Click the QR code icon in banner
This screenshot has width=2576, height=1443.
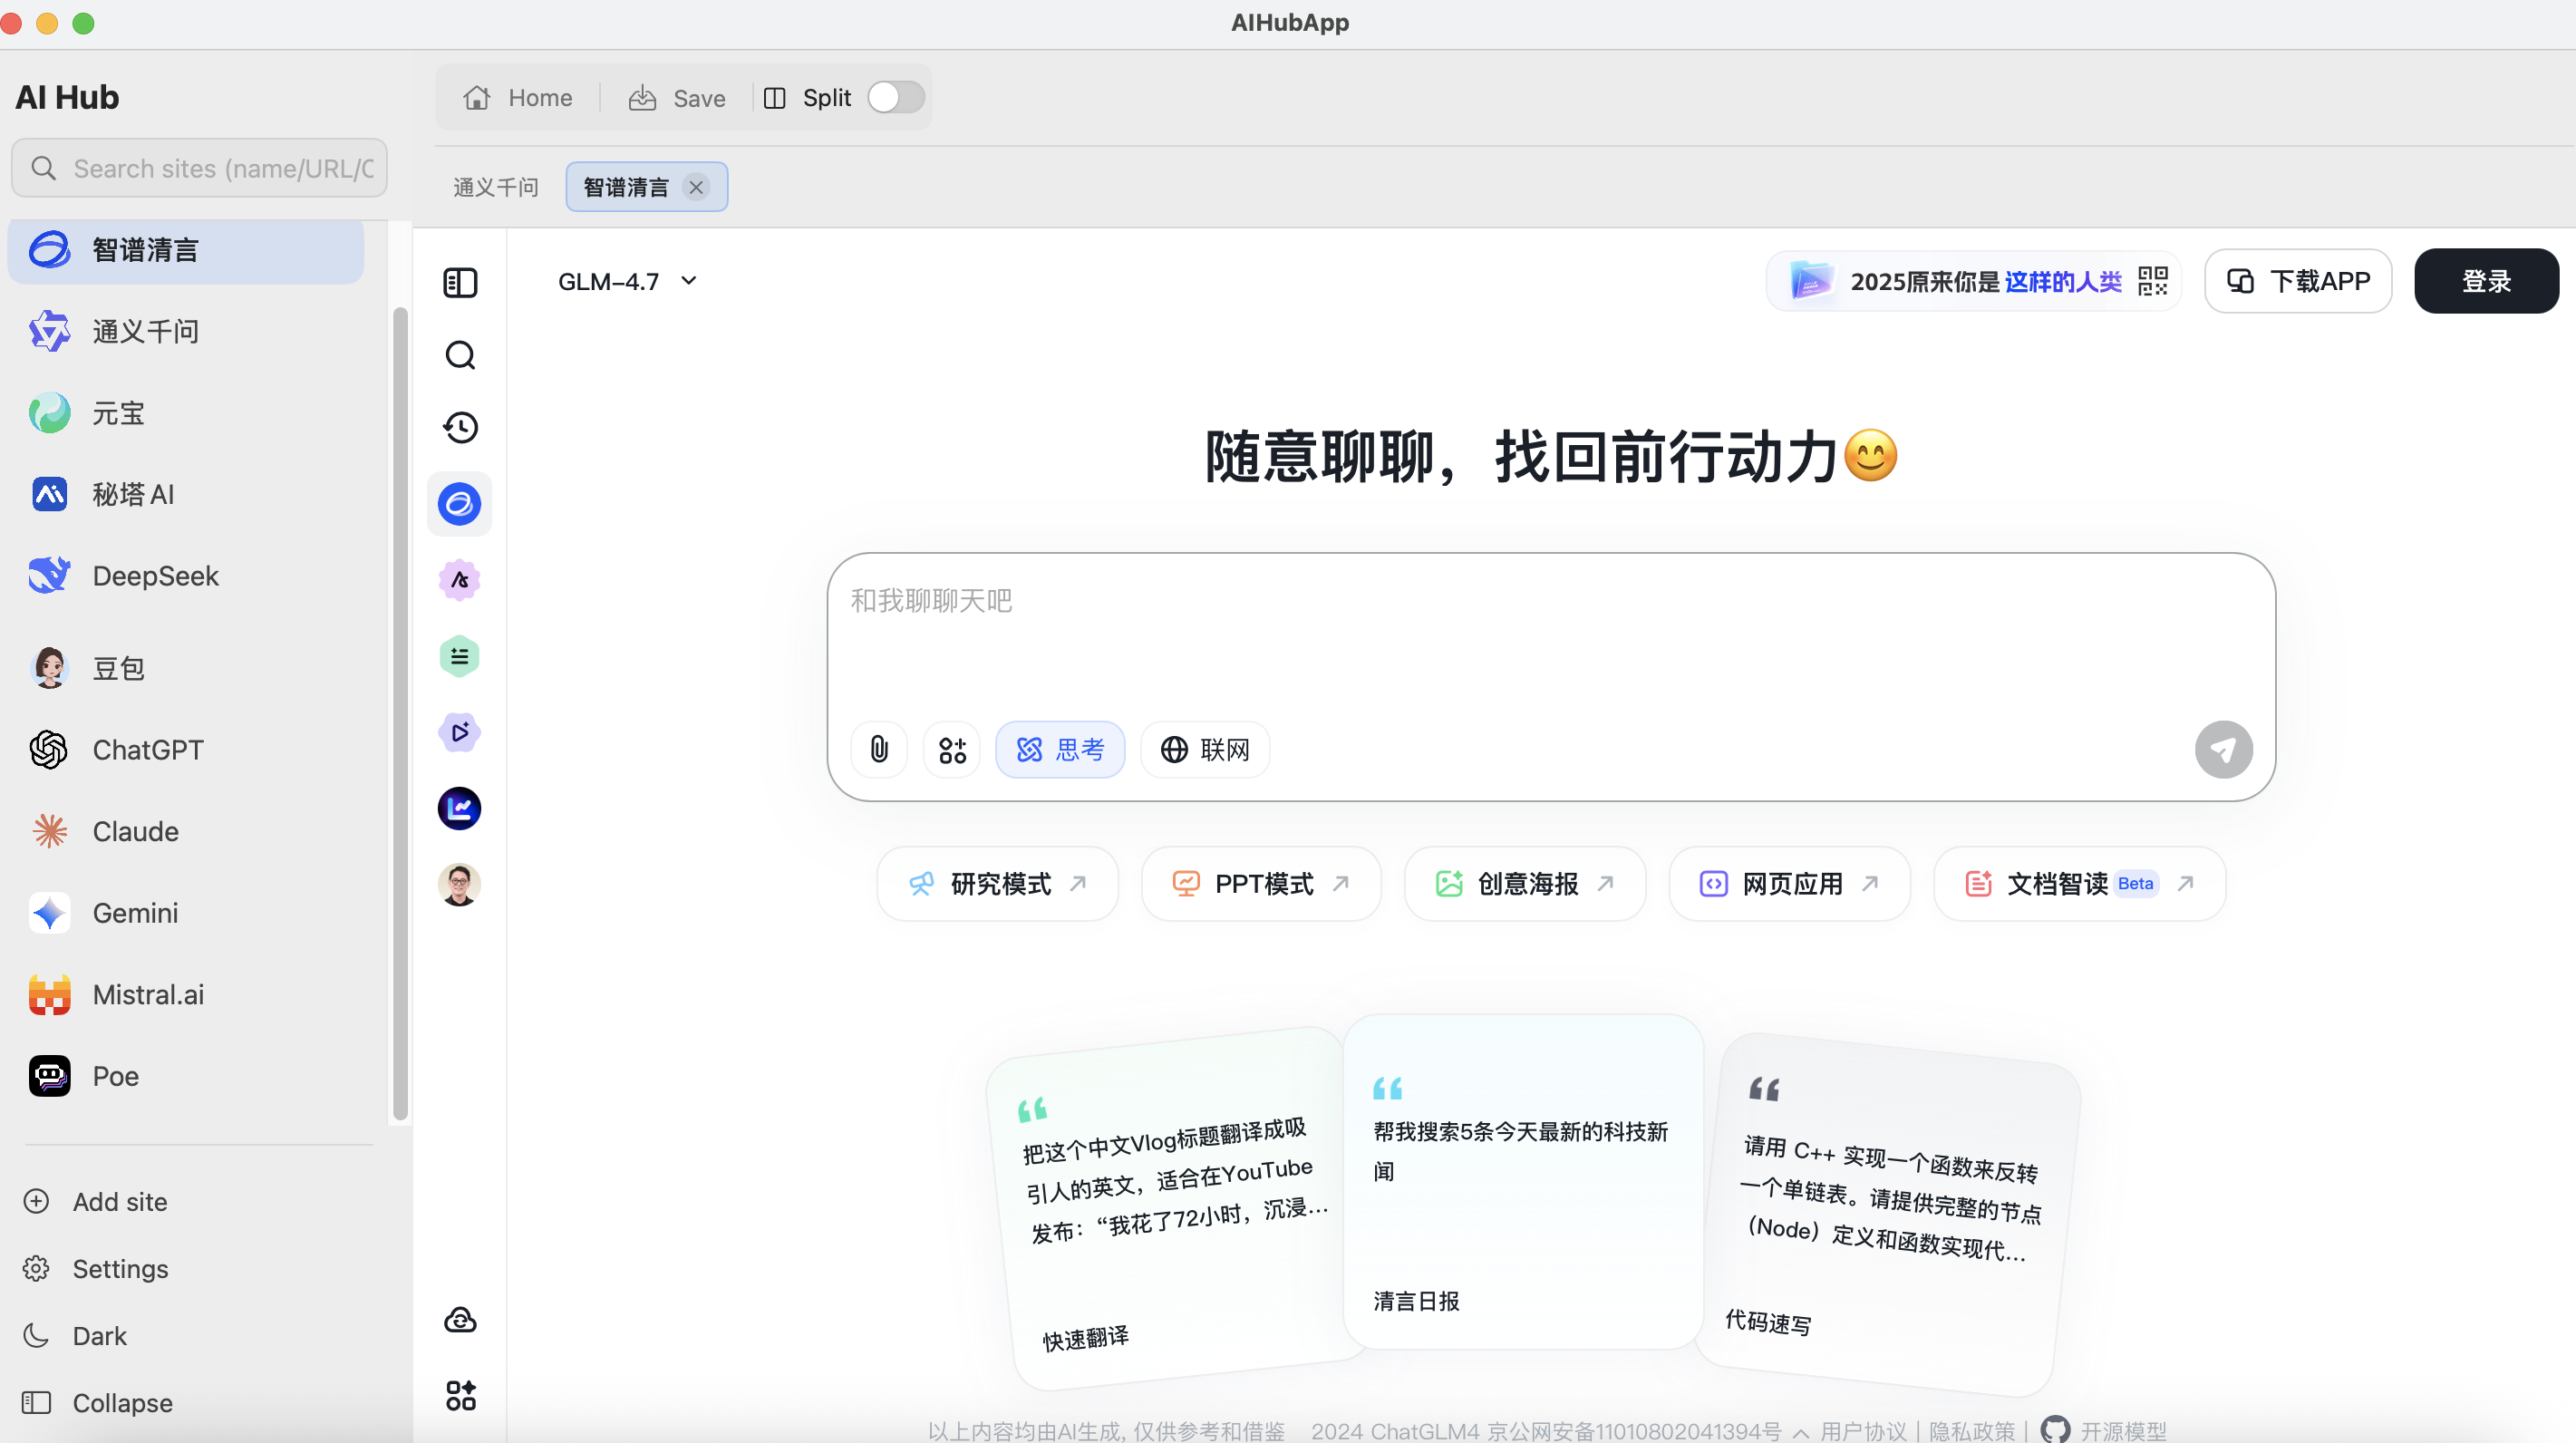coord(2152,281)
